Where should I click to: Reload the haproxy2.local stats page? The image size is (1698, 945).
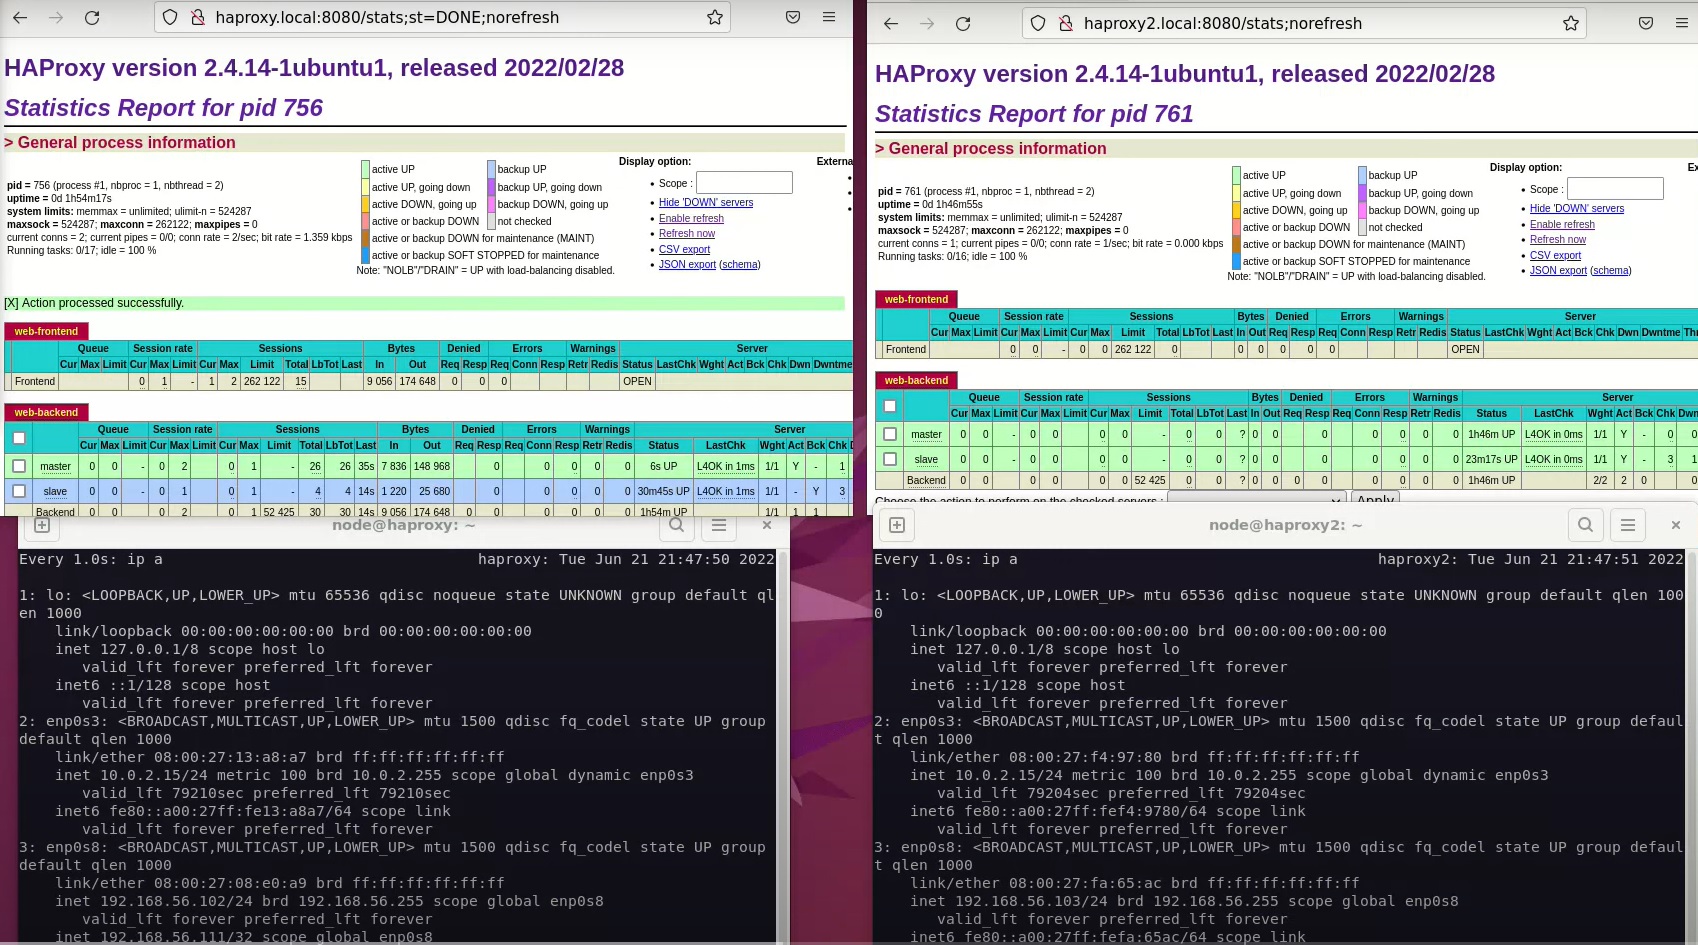tap(963, 23)
